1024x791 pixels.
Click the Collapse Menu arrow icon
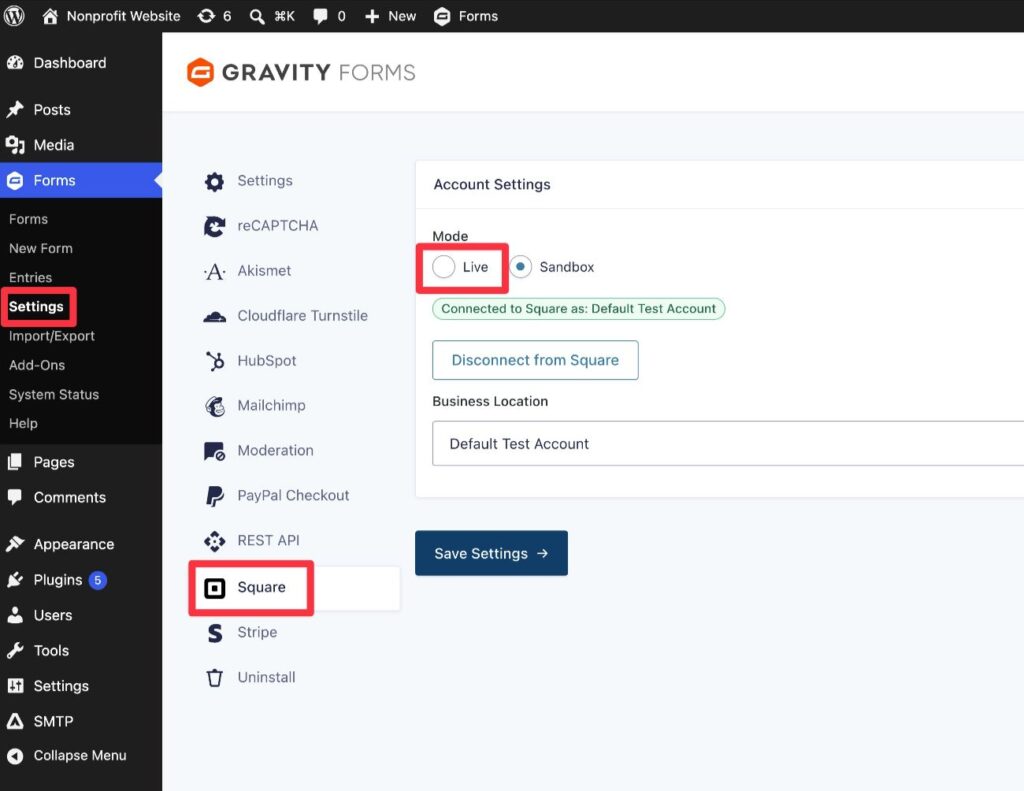click(15, 756)
